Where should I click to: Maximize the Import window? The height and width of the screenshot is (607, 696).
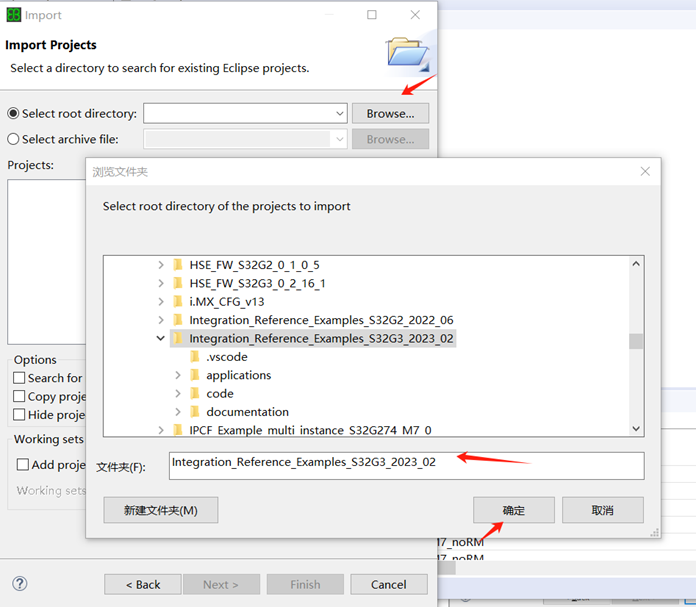[x=372, y=15]
